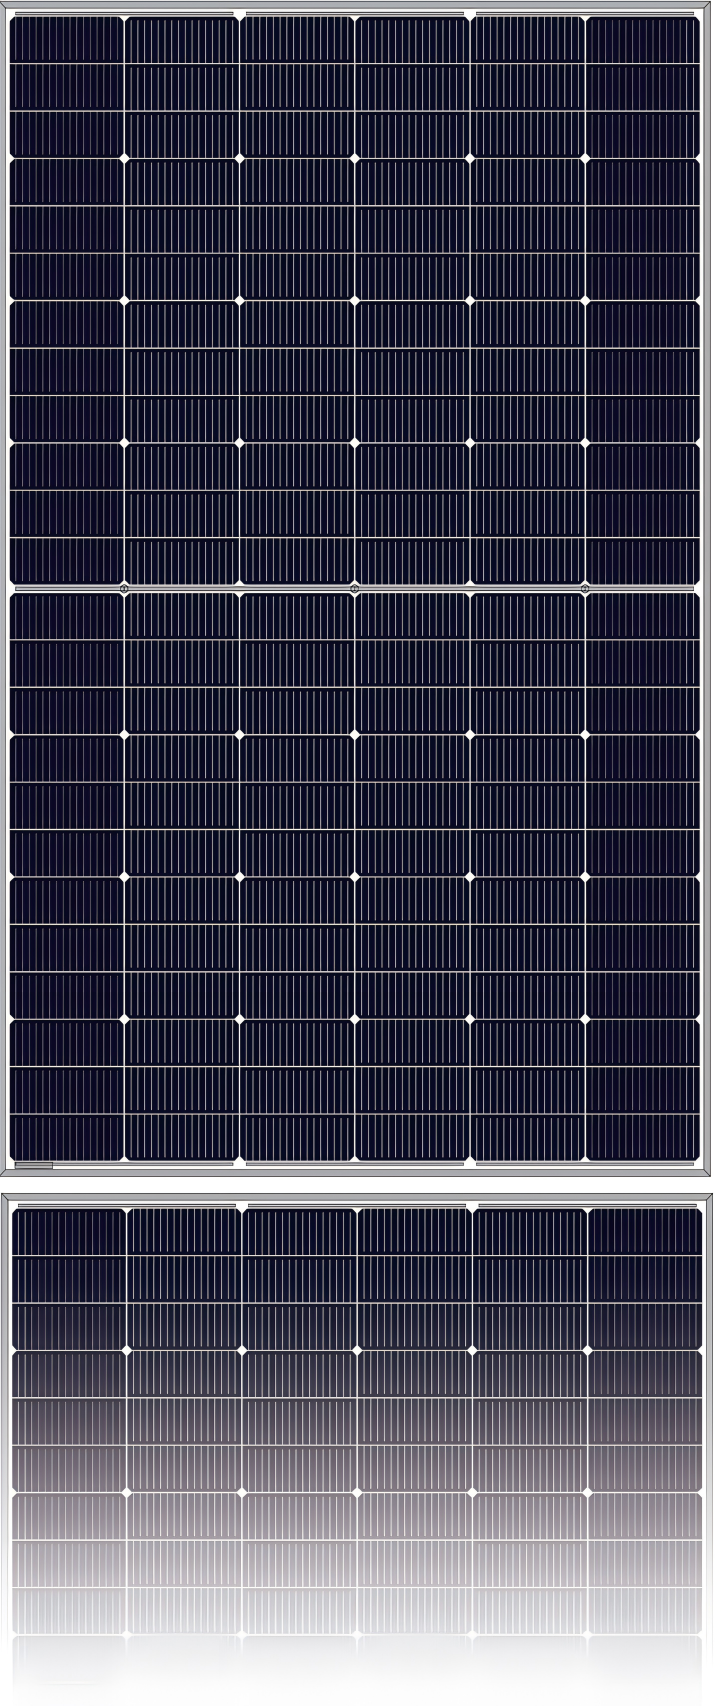
Task: Click the right aluminum frame edge of the upper panel
Action: tap(706, 588)
